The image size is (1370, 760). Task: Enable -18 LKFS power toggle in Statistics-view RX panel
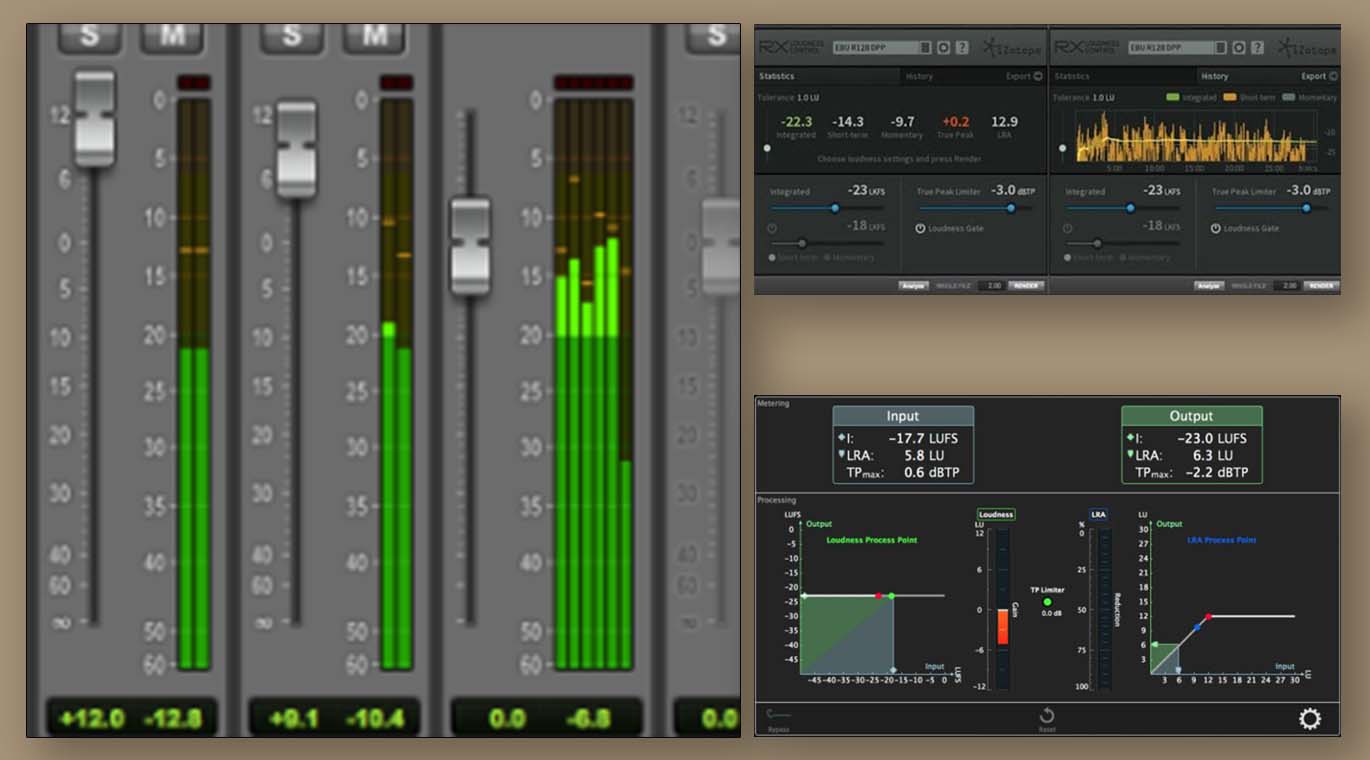coord(772,228)
